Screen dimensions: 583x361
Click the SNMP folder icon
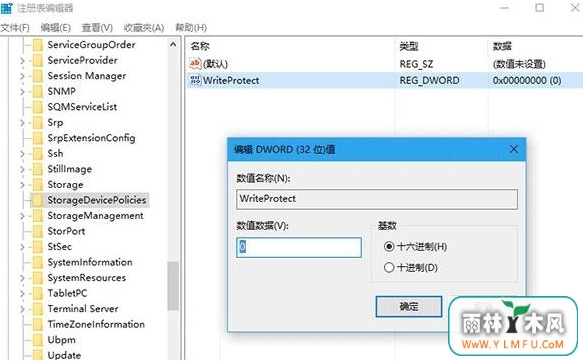(38, 91)
